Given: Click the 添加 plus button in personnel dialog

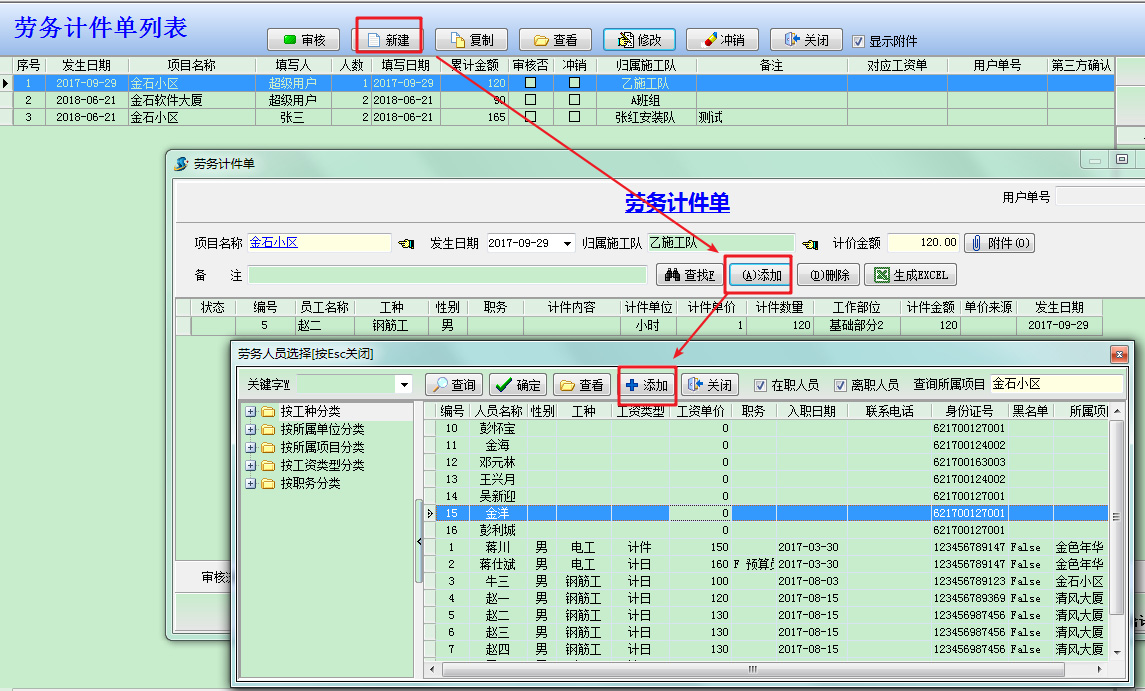Looking at the screenshot, I should coord(647,384).
